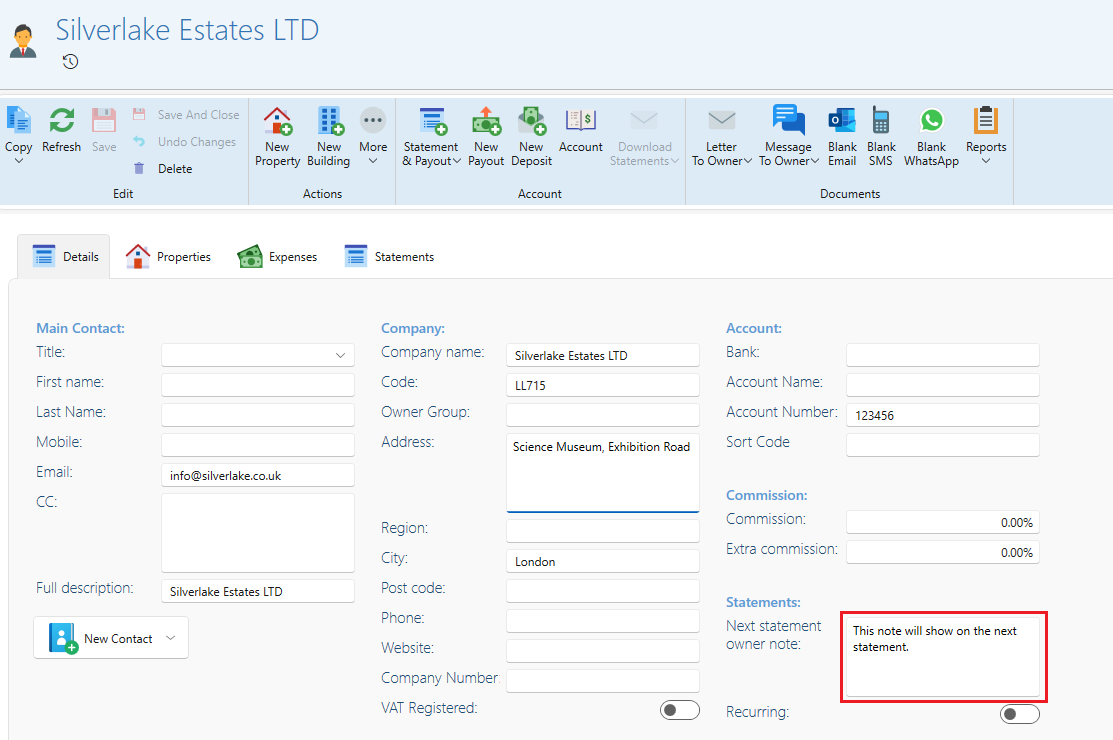The image size is (1113, 740).
Task: Click the Account Number field
Action: point(943,414)
